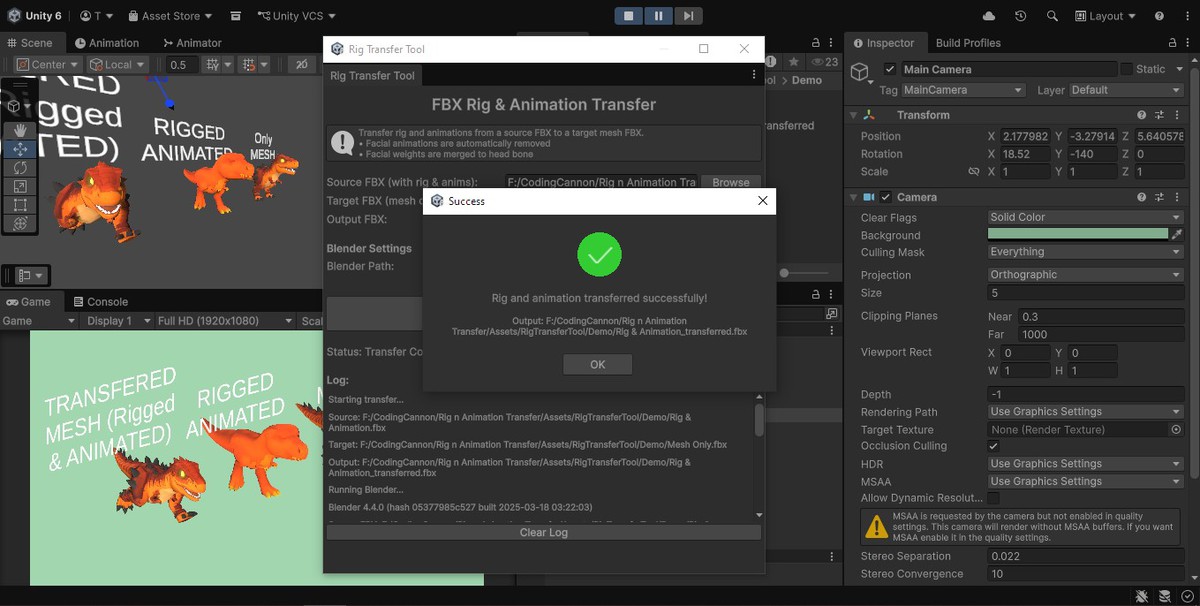1200x606 pixels.
Task: Open the Unity cloud services icon
Action: coord(989,16)
